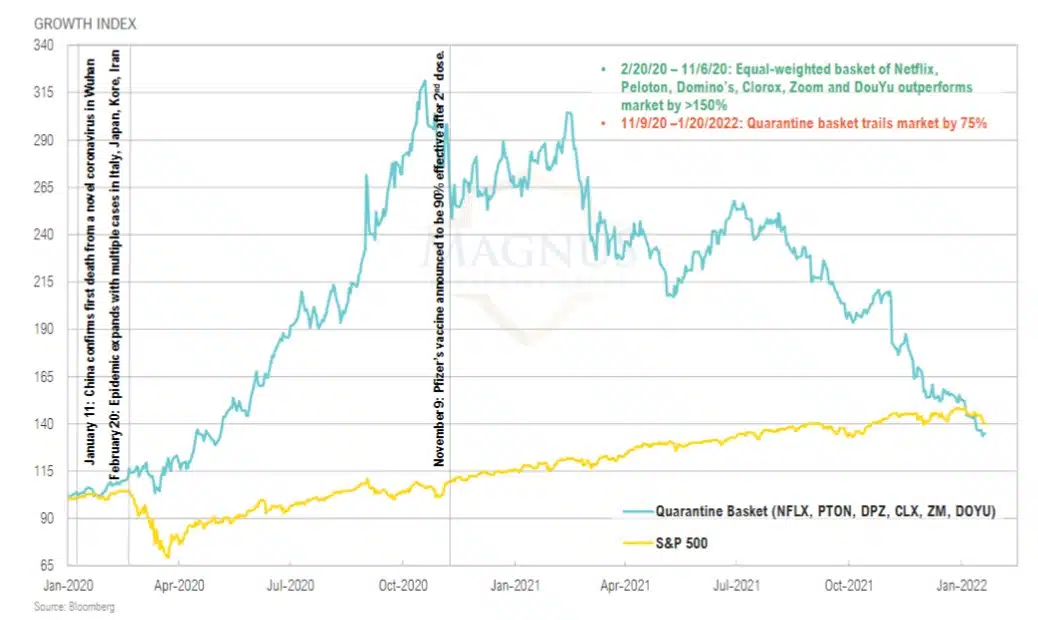Click the 65 value on the y-axis
Viewport: 1038px width, 620px height.
coord(46,565)
